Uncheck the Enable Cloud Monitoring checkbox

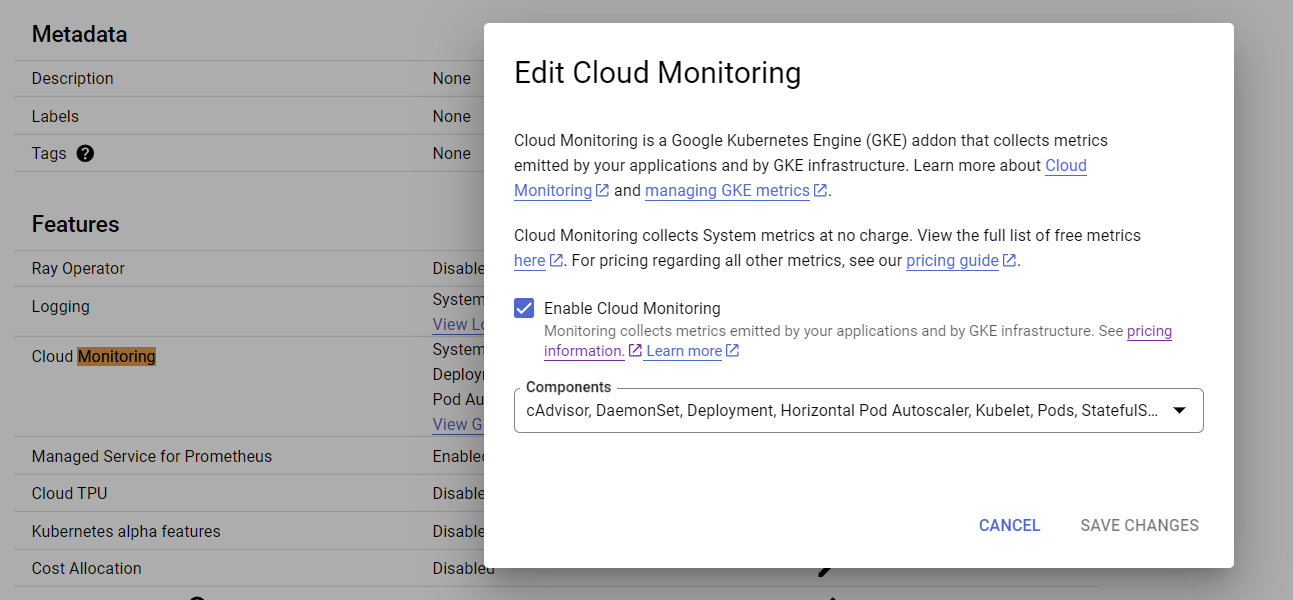(524, 308)
